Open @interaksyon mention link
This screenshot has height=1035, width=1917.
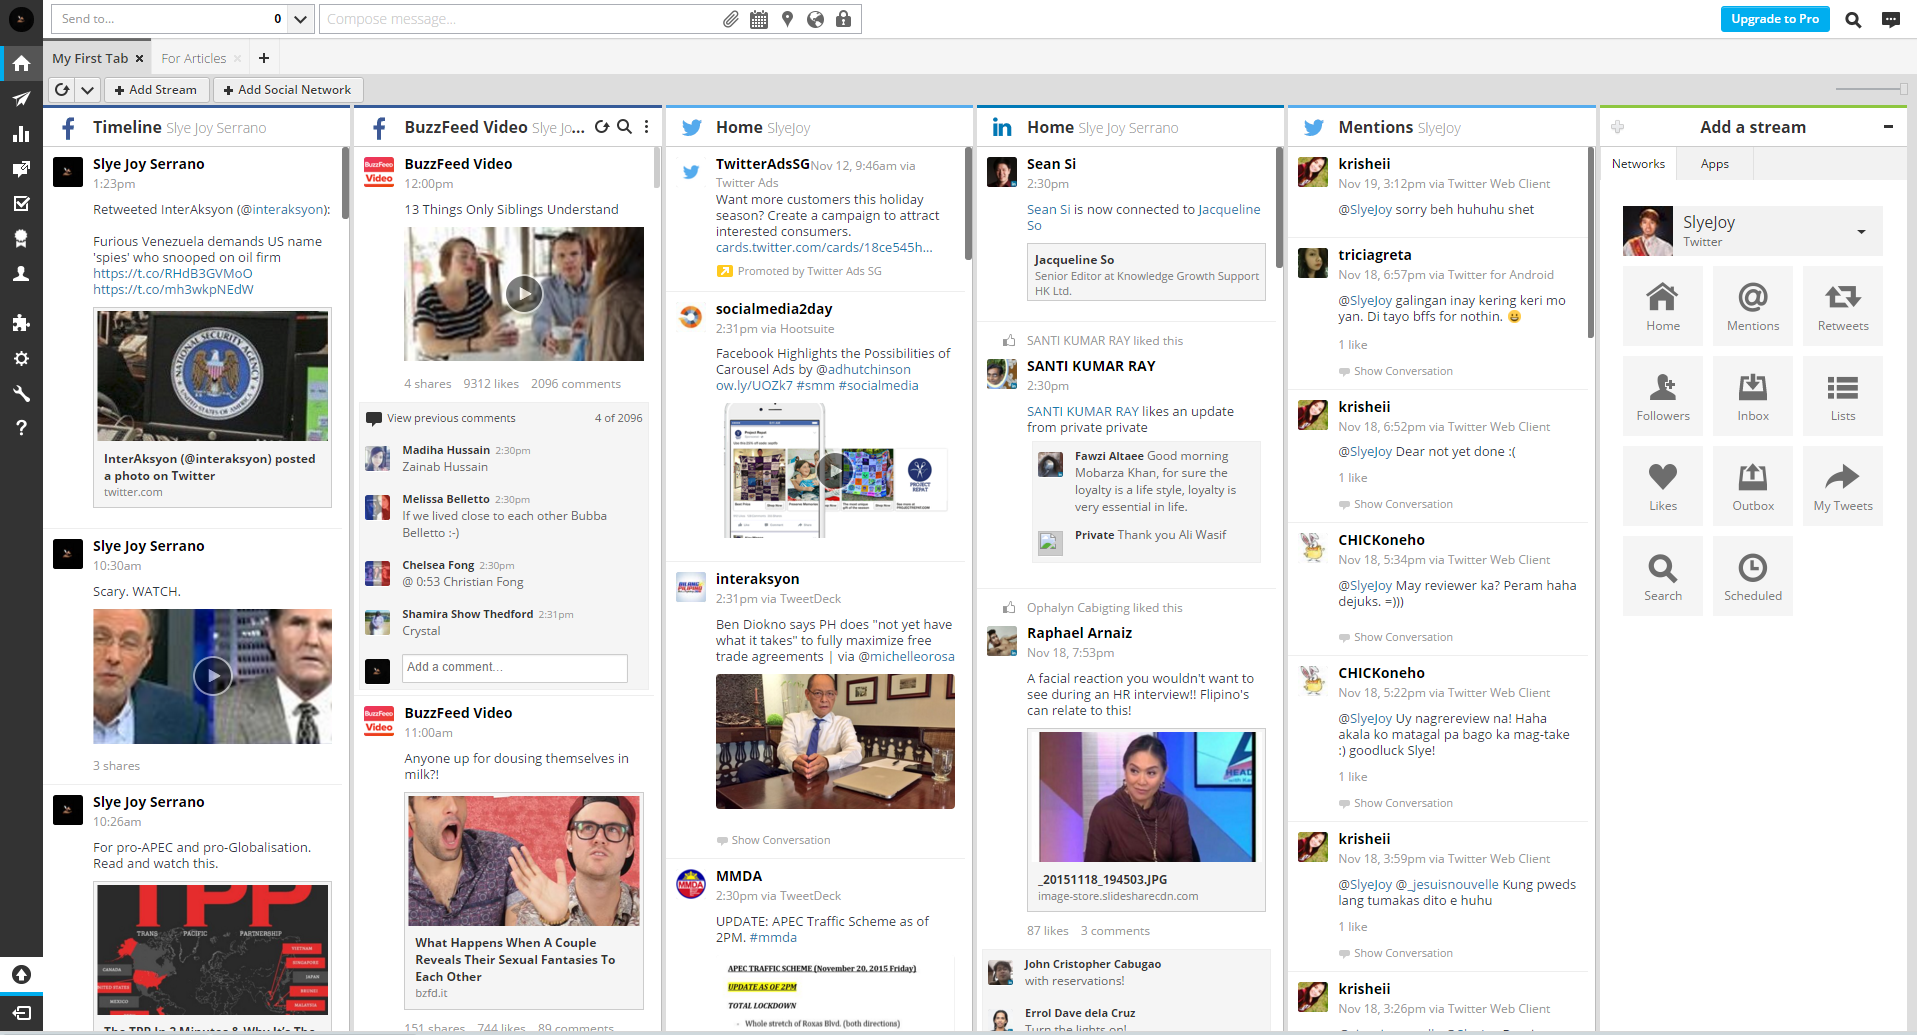[x=283, y=210]
